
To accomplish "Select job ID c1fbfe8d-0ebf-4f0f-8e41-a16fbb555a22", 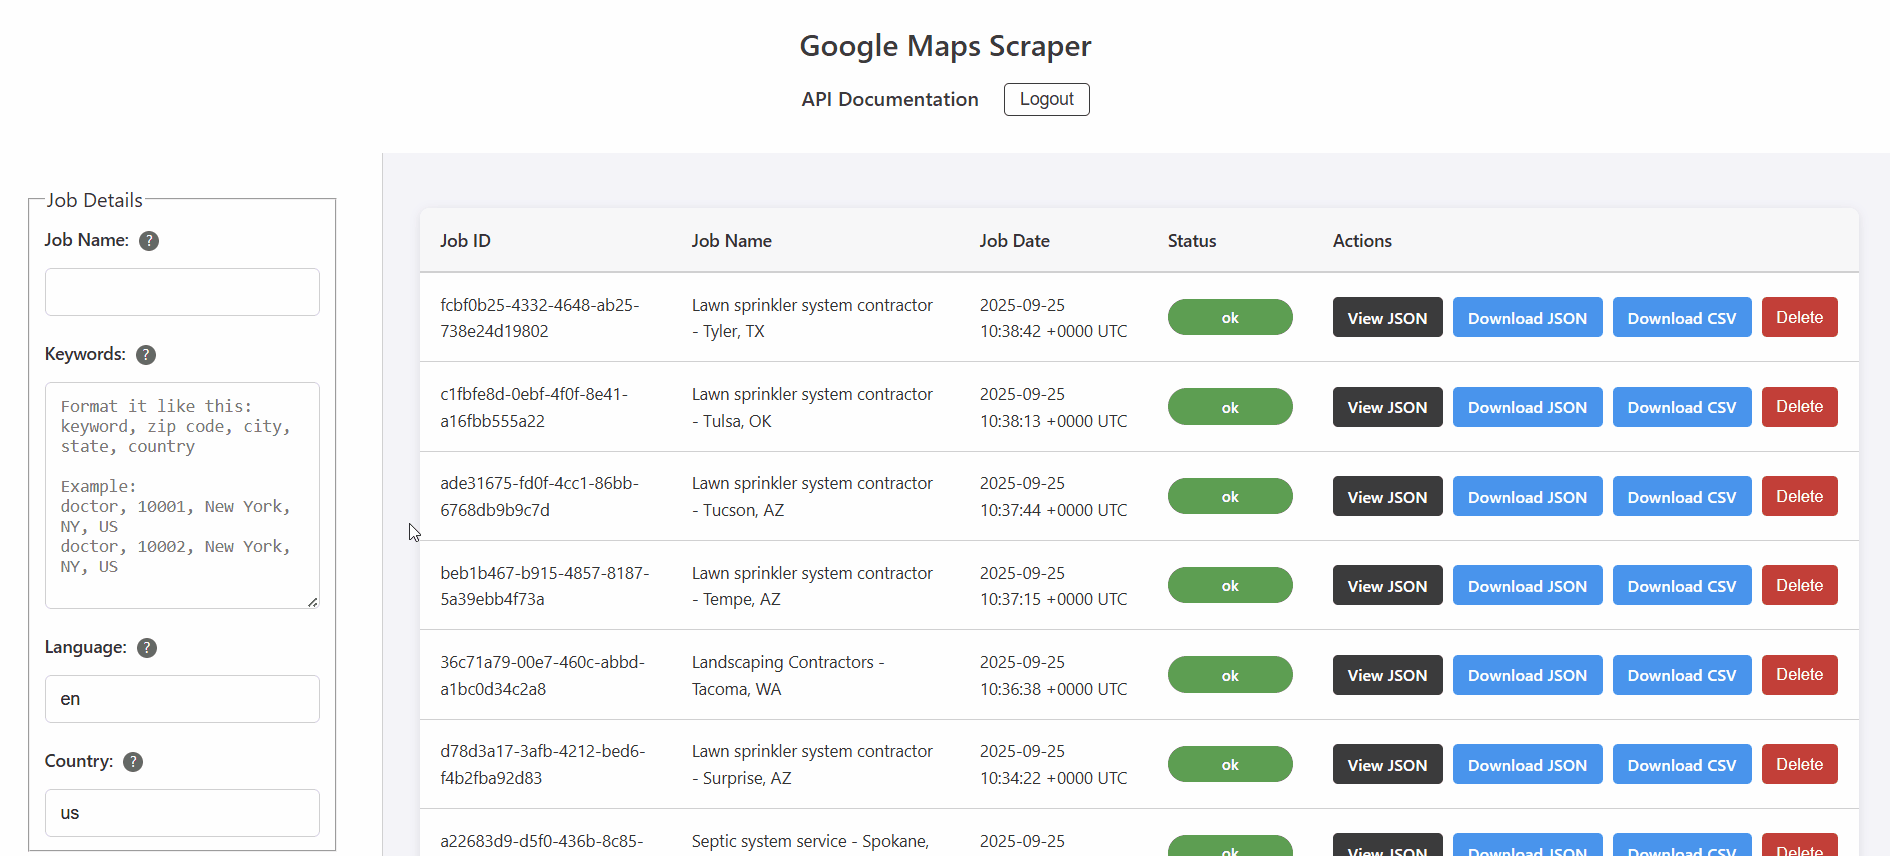I will 534,408.
